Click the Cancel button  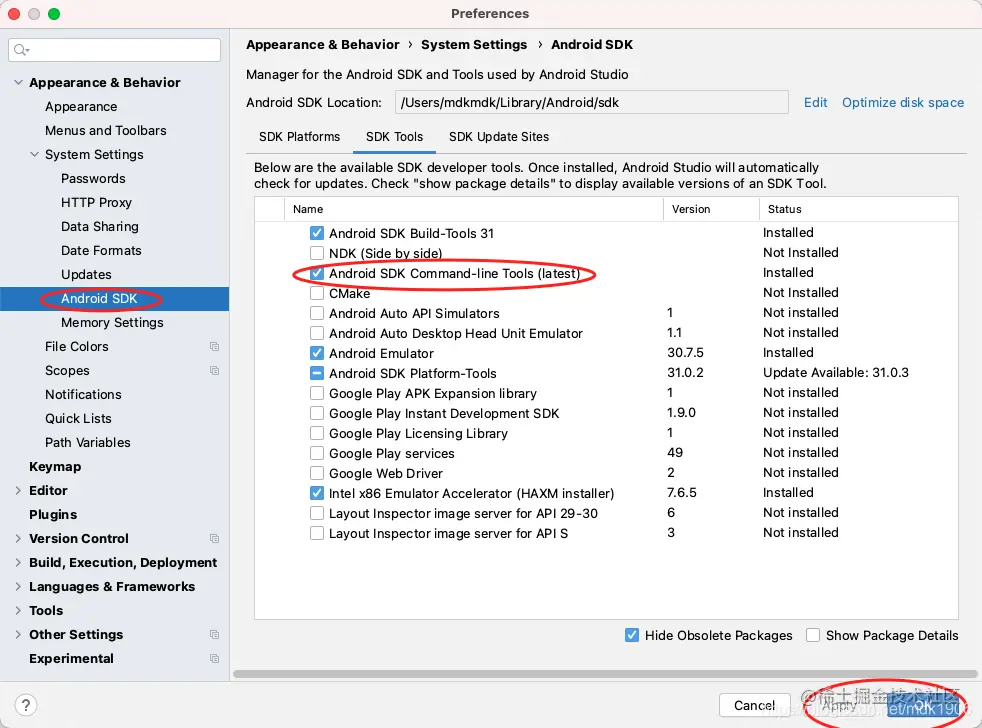pyautogui.click(x=754, y=705)
